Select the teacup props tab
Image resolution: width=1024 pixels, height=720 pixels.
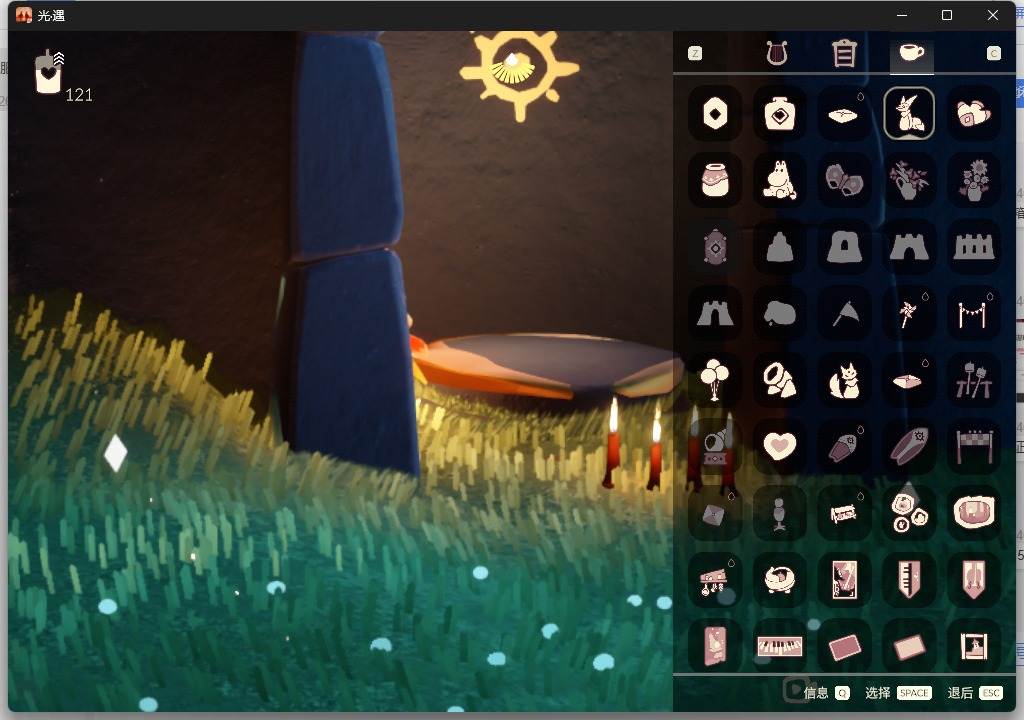912,52
